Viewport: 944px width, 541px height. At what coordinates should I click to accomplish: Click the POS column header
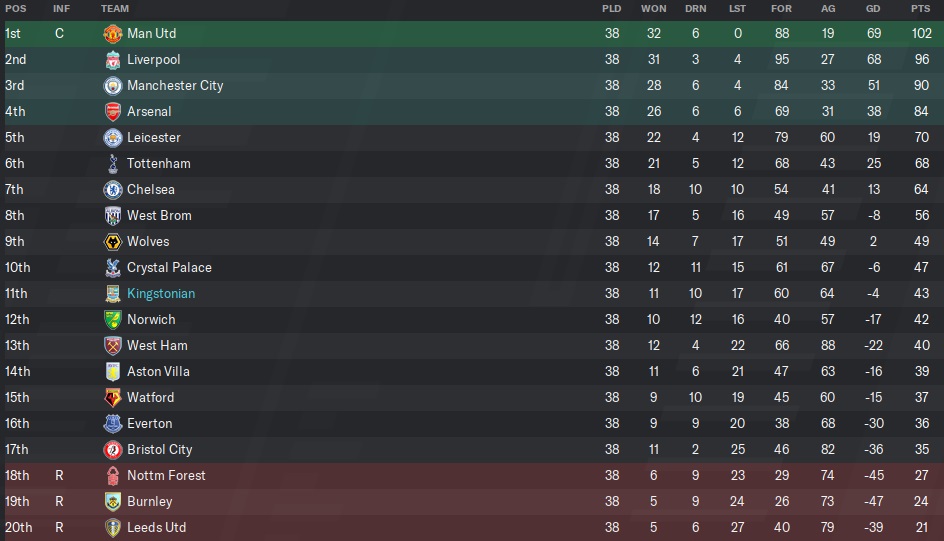point(15,9)
